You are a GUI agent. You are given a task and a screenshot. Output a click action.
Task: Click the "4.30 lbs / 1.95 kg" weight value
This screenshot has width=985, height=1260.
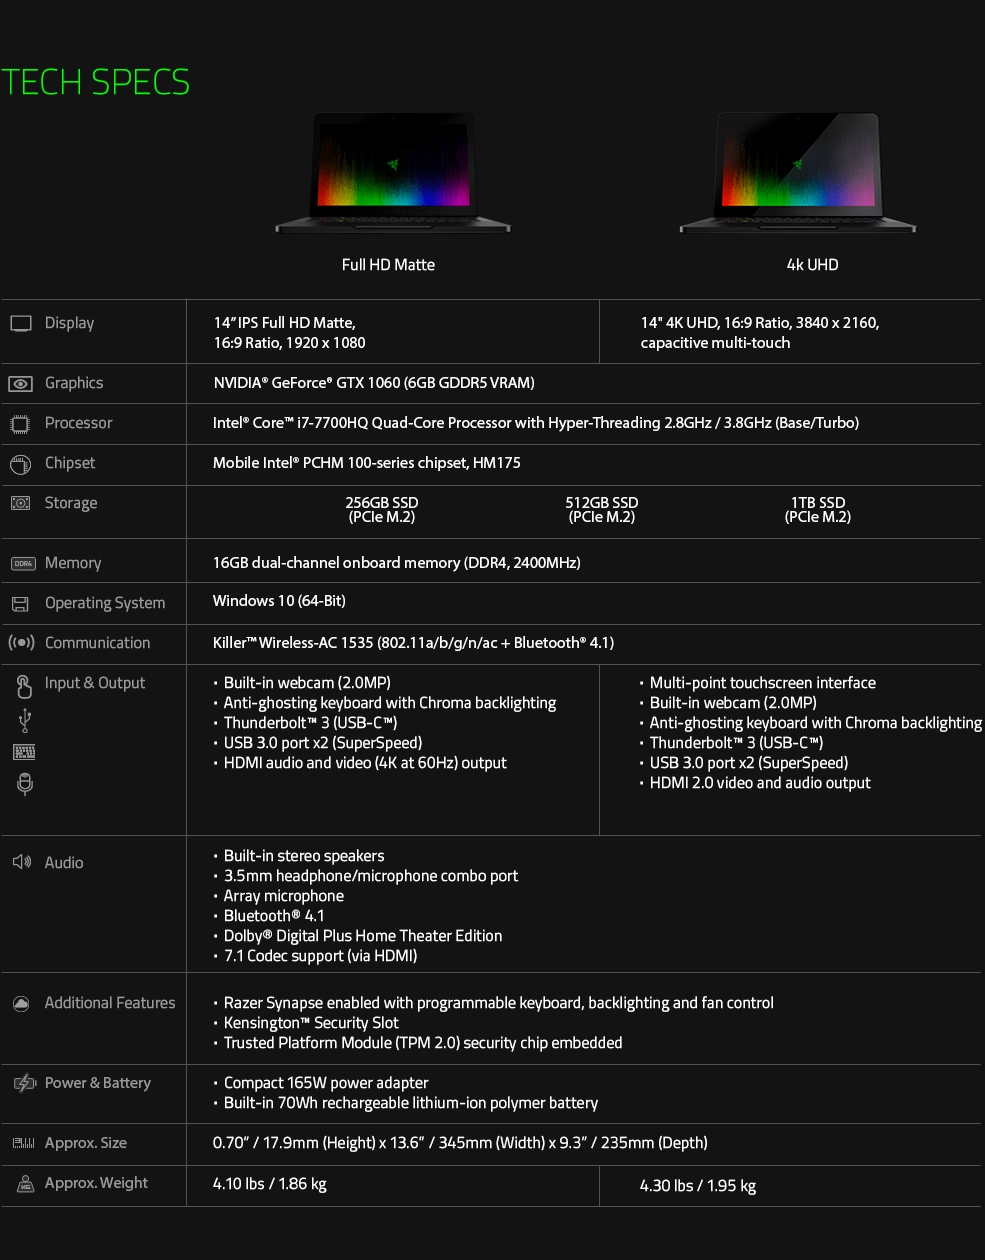point(698,1186)
